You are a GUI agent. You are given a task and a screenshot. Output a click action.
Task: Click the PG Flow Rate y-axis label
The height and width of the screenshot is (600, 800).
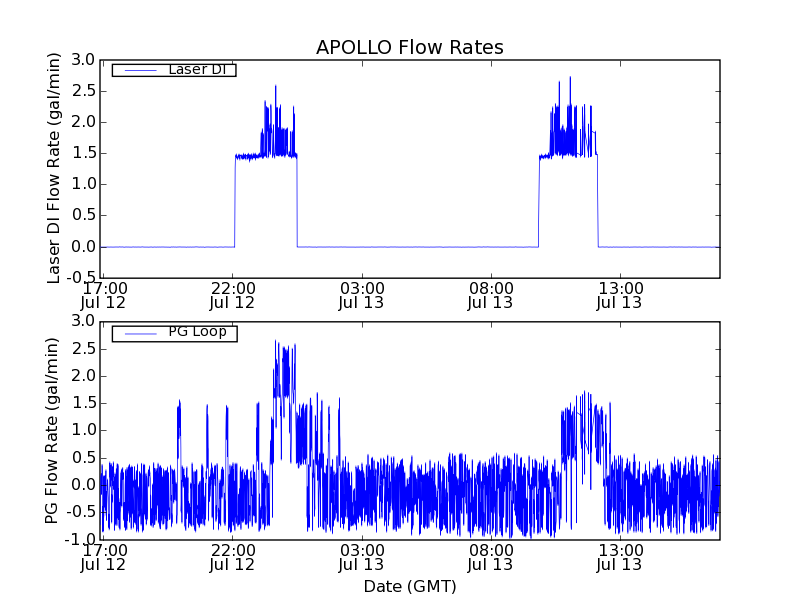[52, 431]
